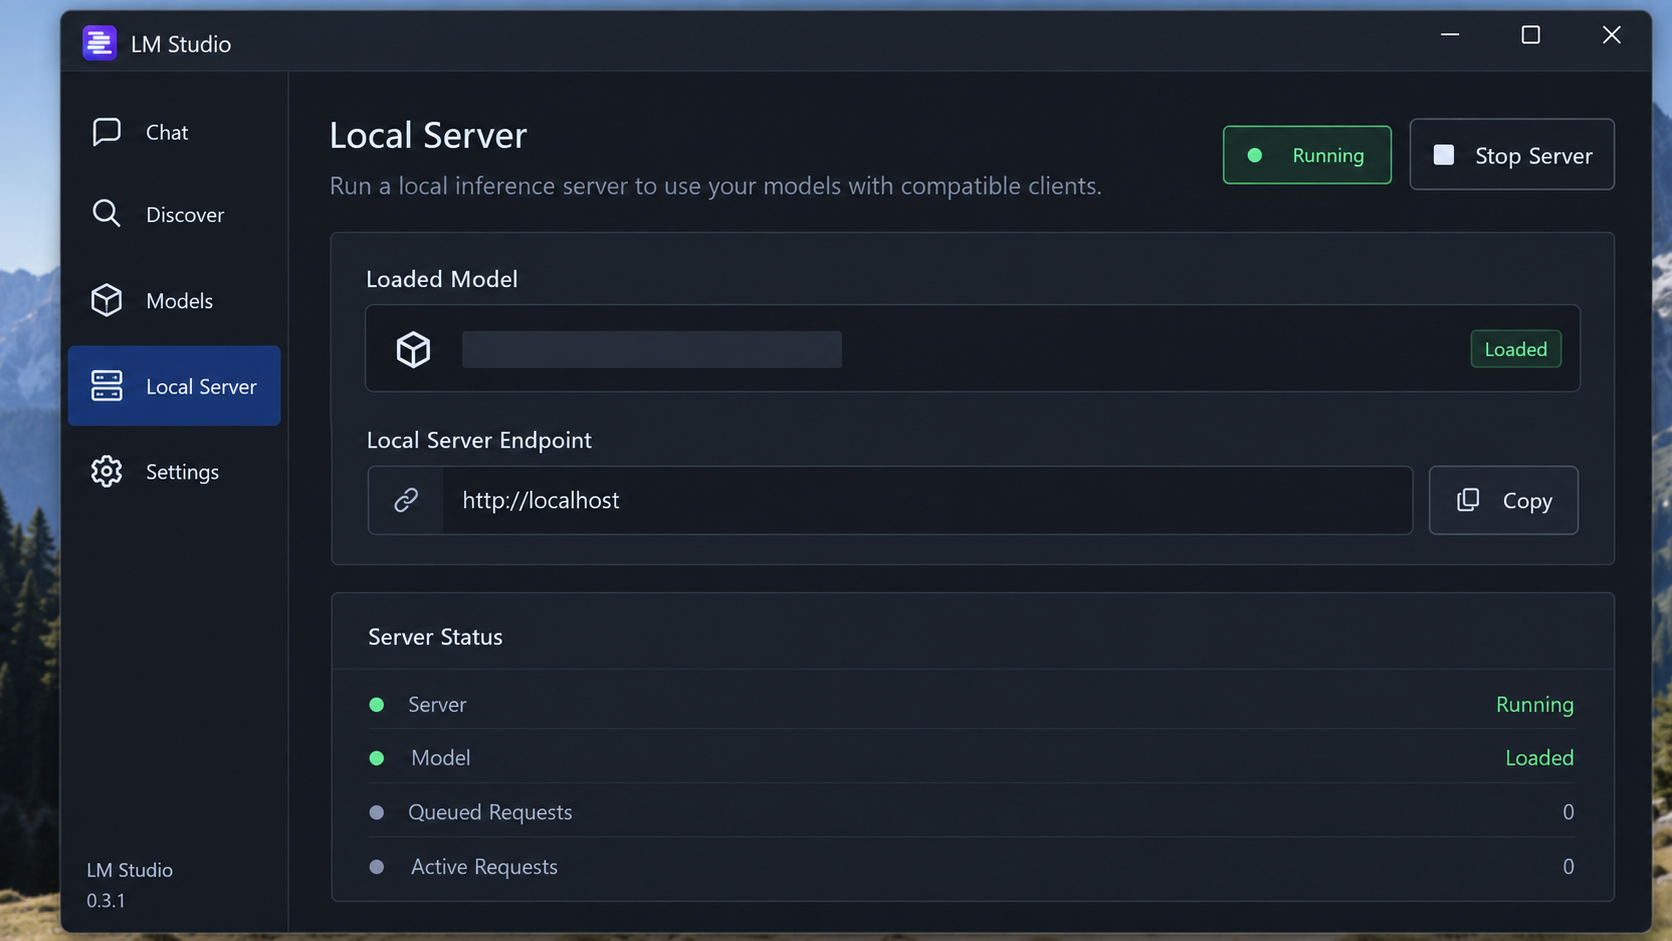Image resolution: width=1672 pixels, height=941 pixels.
Task: Click the green Loaded value in Model row
Action: click(x=1540, y=758)
